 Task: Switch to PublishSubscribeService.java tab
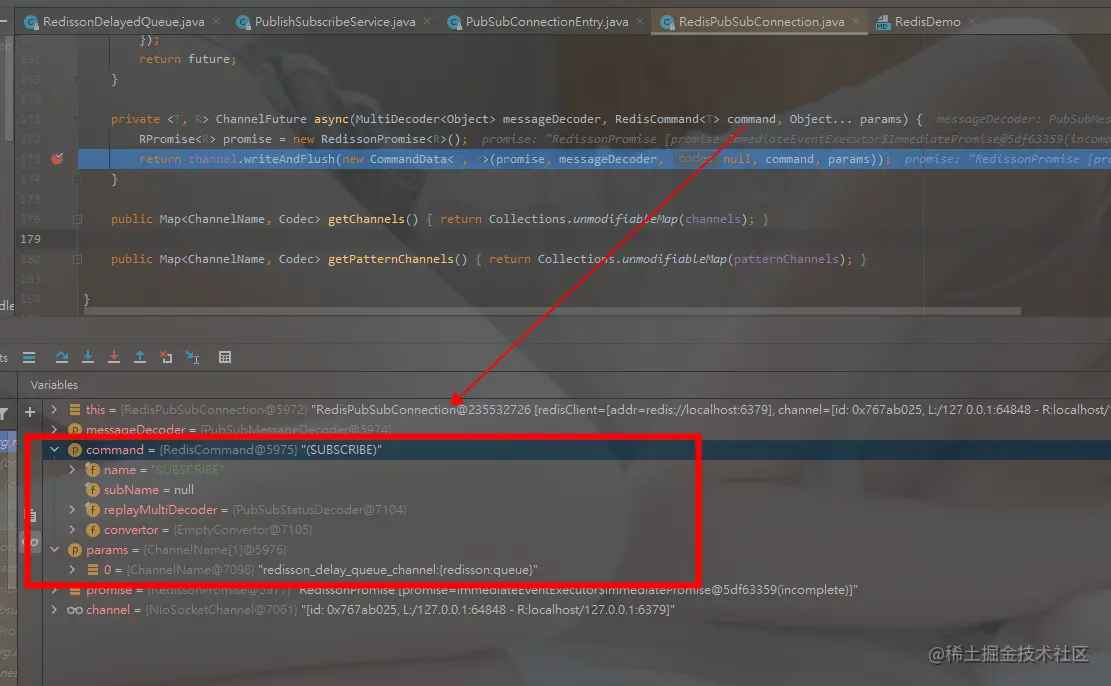click(x=335, y=22)
